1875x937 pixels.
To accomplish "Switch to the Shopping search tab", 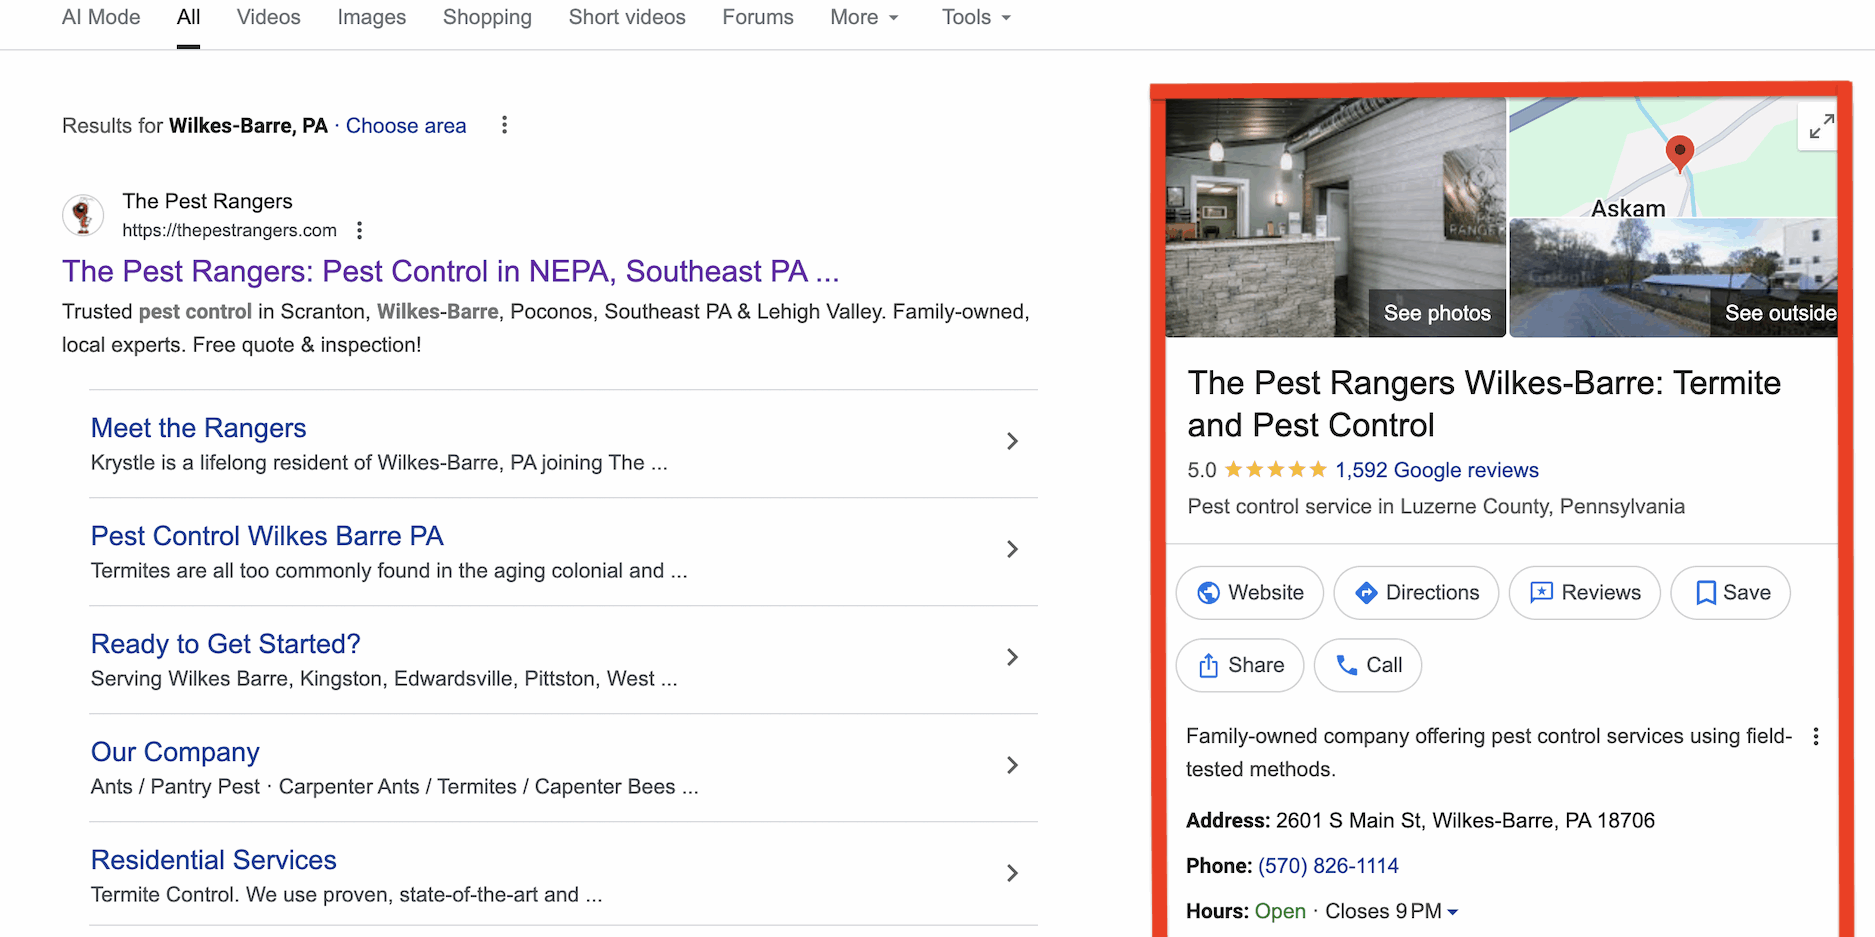I will point(487,17).
